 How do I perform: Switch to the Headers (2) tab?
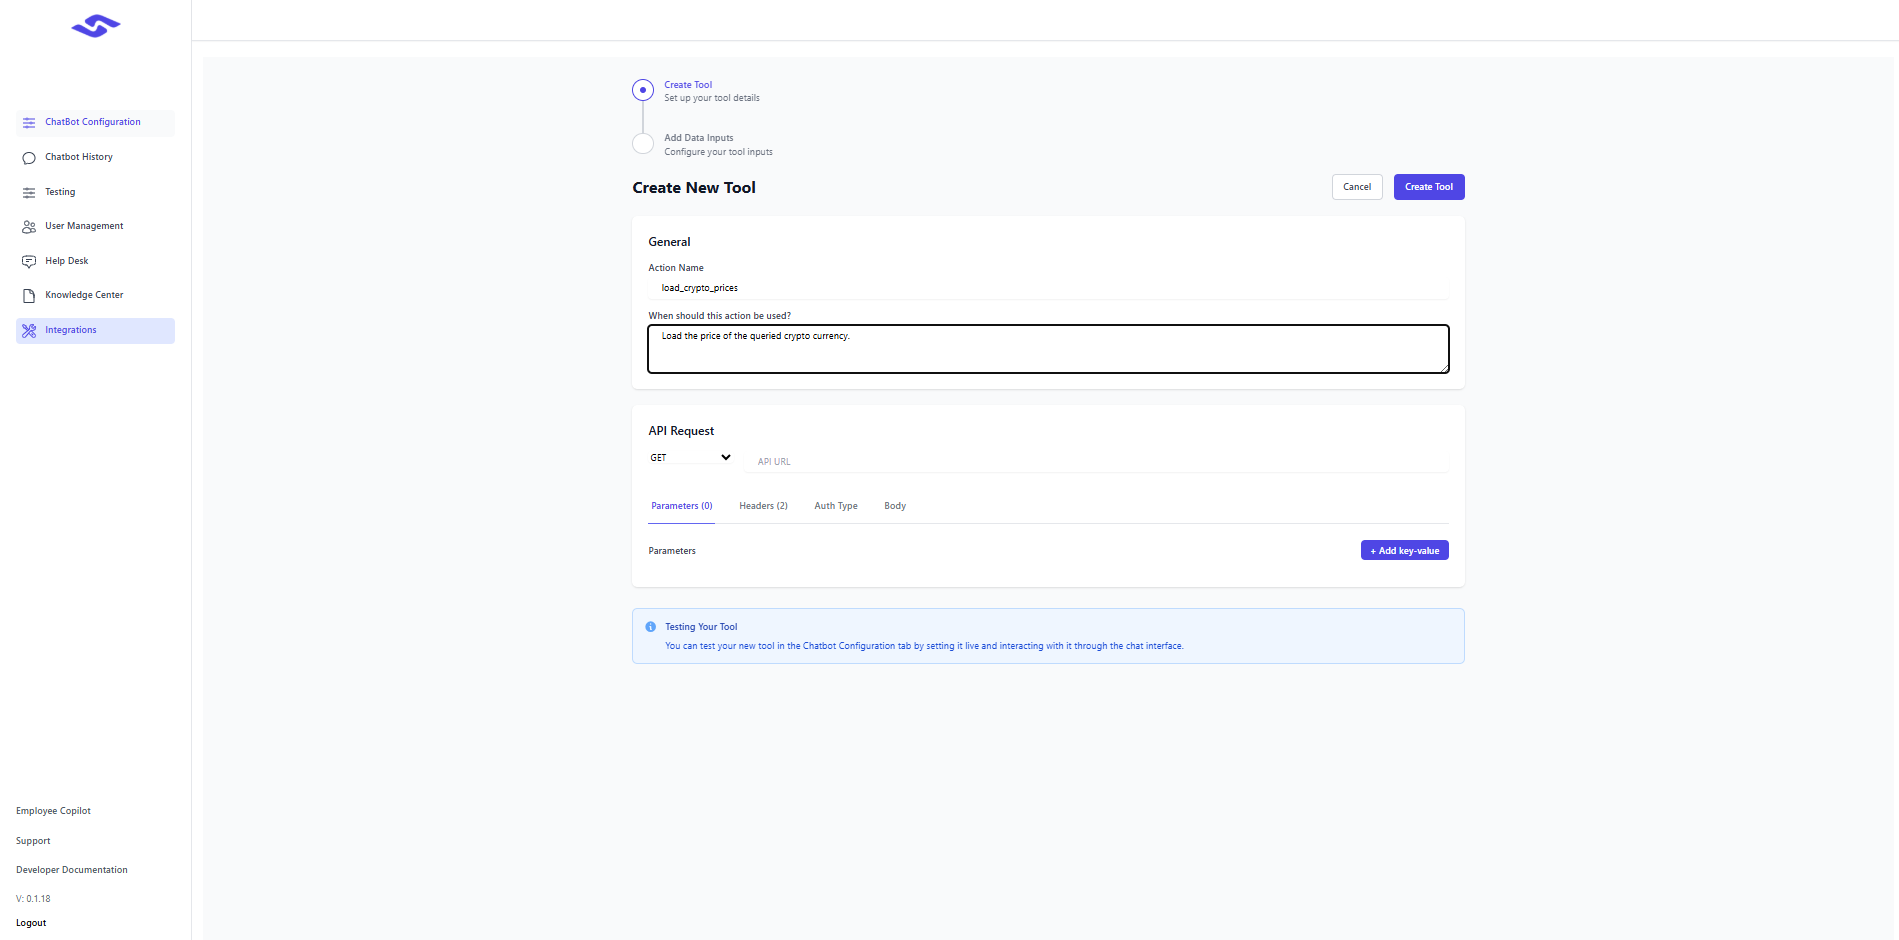coord(763,506)
